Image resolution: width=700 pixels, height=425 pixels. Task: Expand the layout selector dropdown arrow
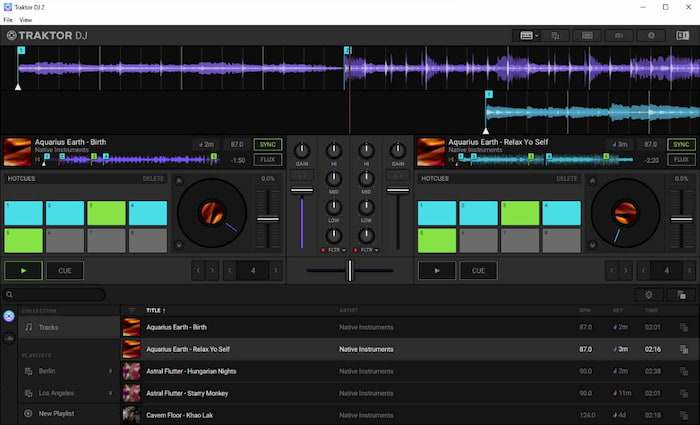(x=536, y=36)
